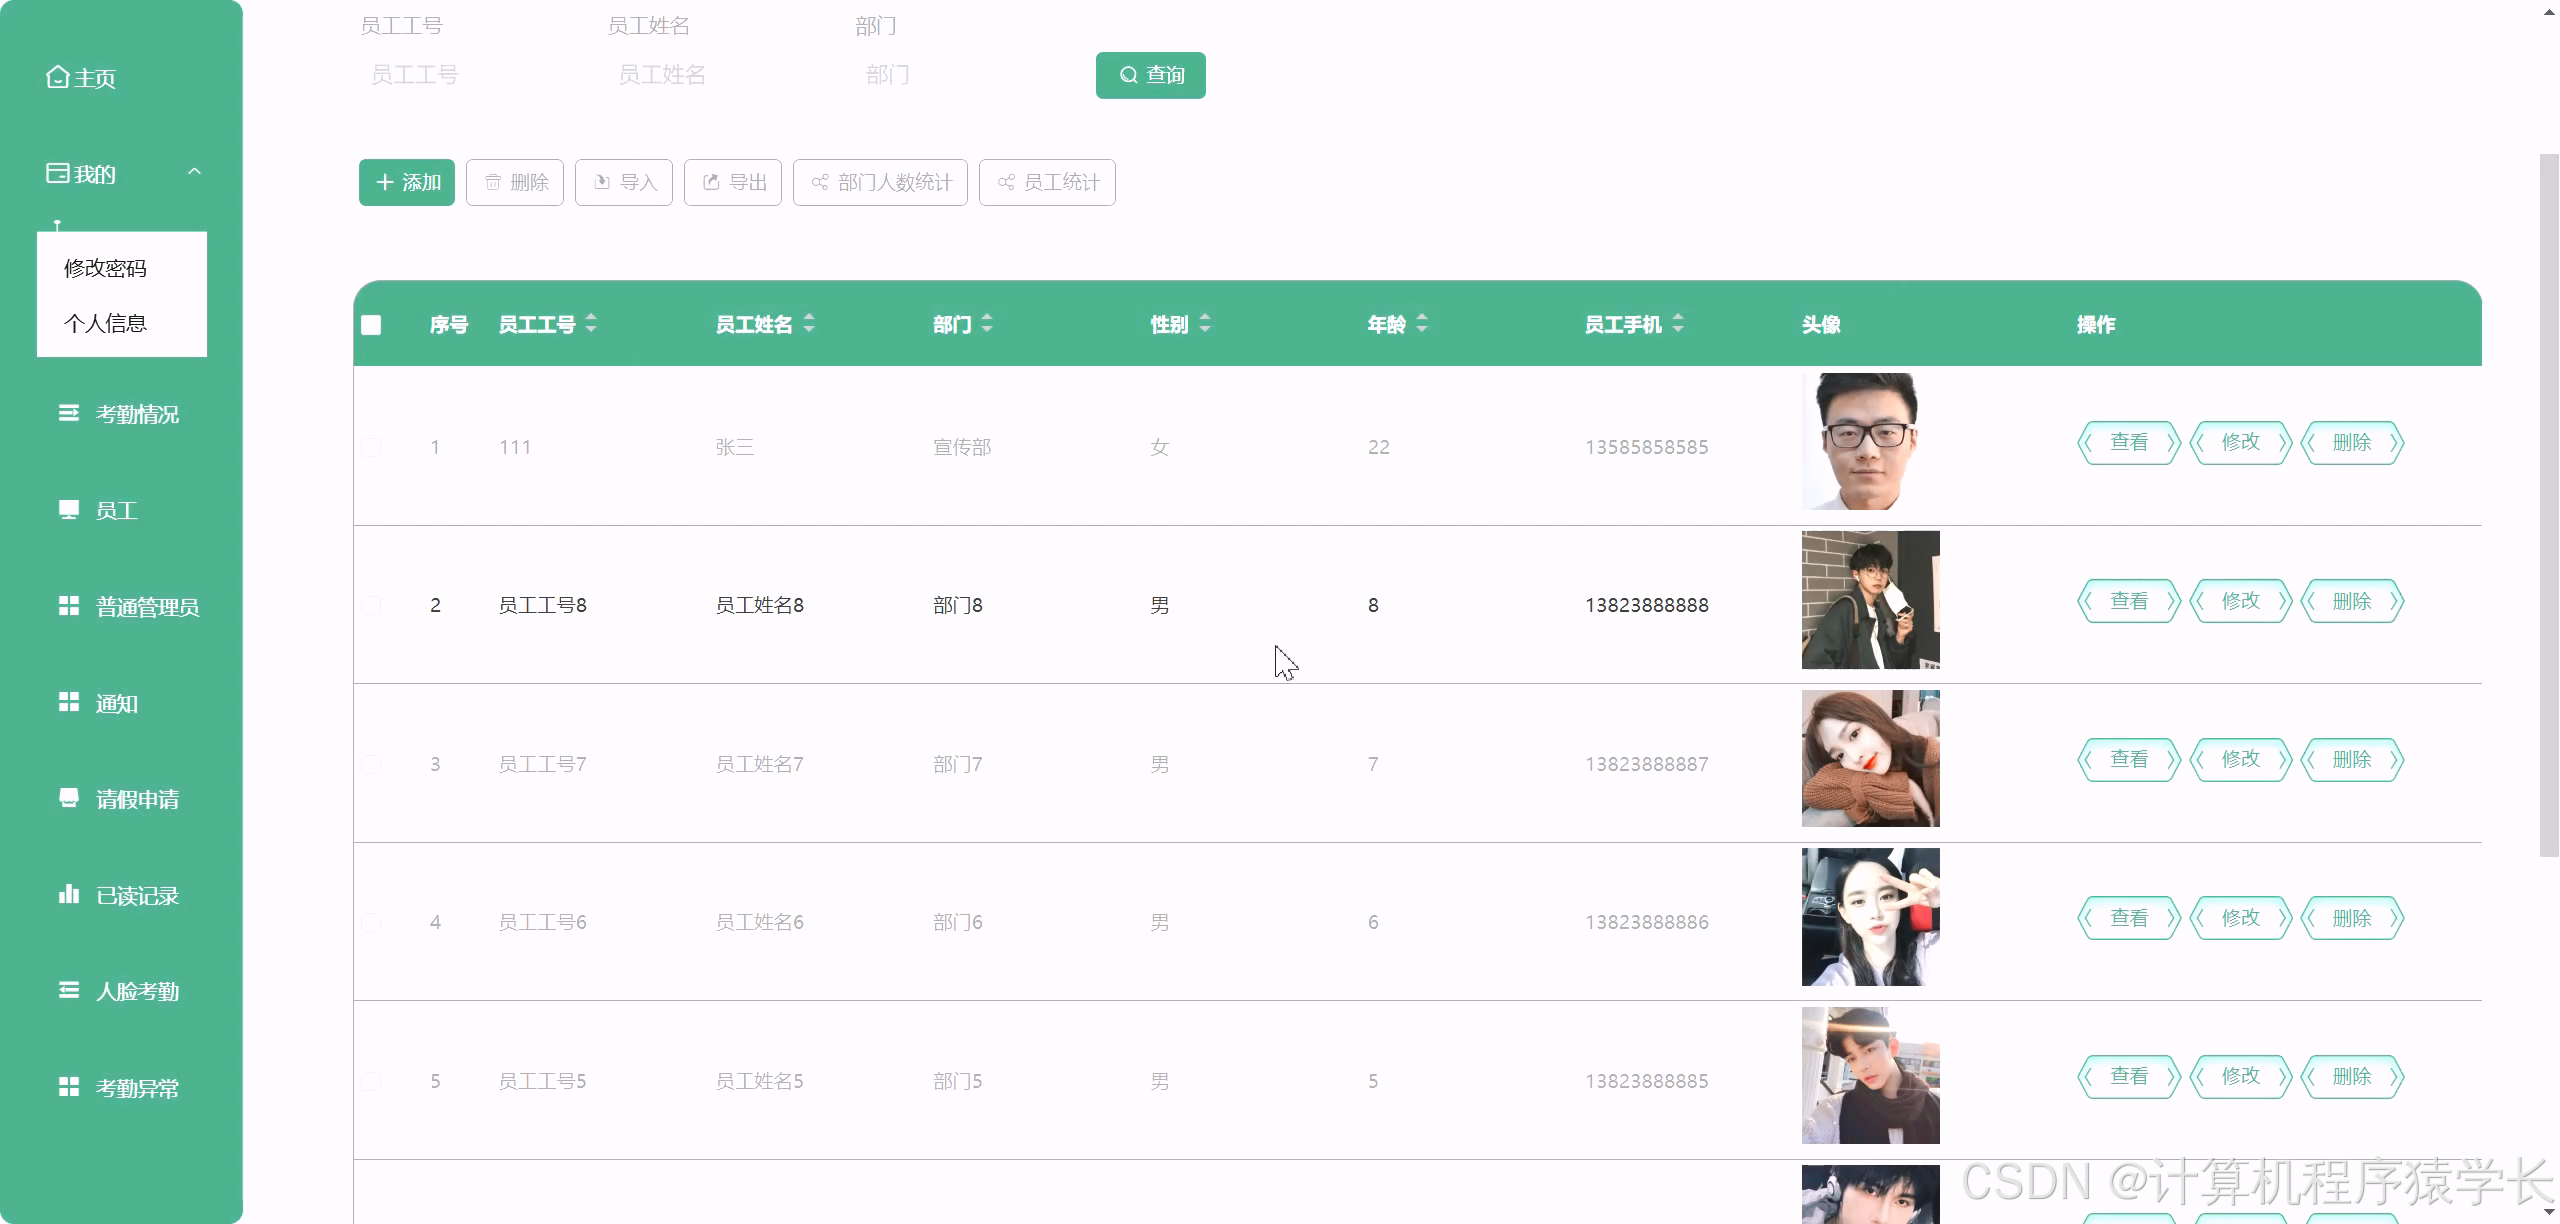Click the 请假申请 sidebar icon
The height and width of the screenshot is (1224, 2560).
point(68,798)
